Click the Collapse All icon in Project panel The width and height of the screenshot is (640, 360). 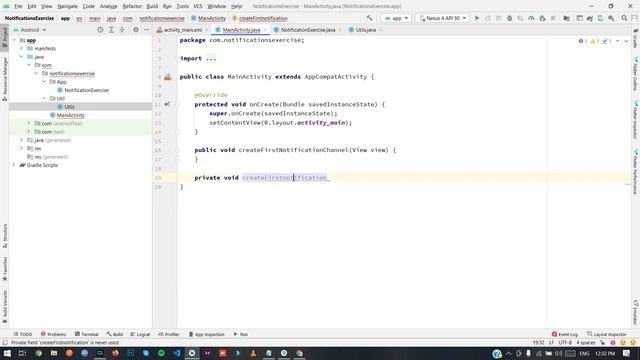pyautogui.click(x=122, y=30)
